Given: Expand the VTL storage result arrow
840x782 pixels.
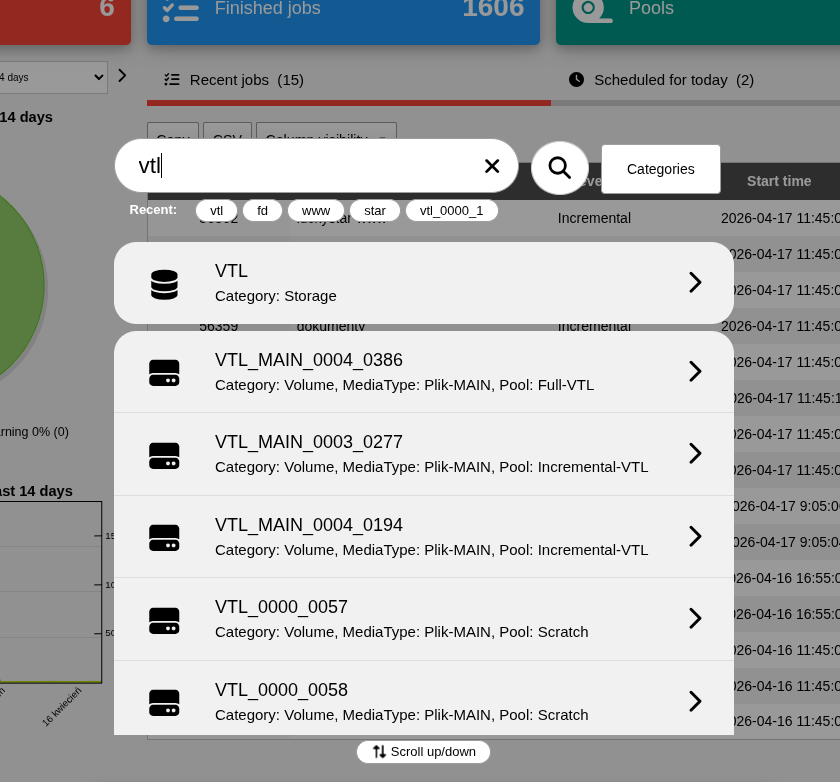Looking at the screenshot, I should (x=695, y=283).
